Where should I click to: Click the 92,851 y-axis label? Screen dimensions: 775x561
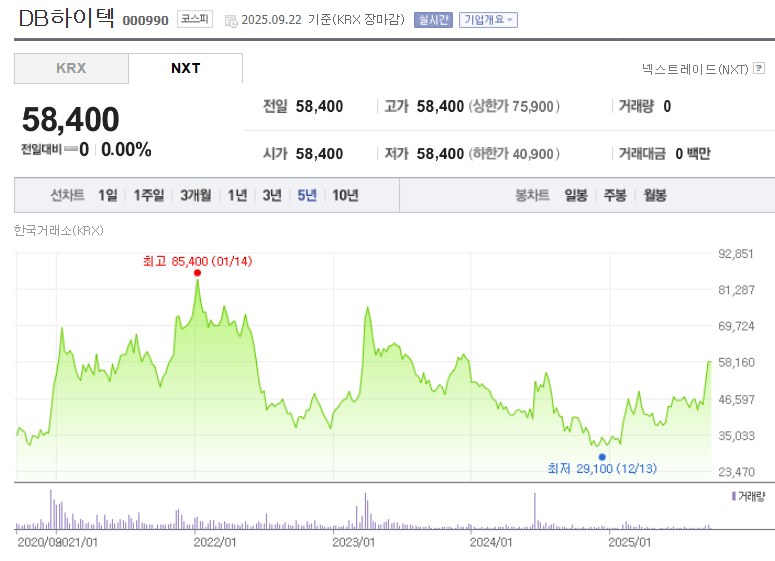click(x=735, y=254)
